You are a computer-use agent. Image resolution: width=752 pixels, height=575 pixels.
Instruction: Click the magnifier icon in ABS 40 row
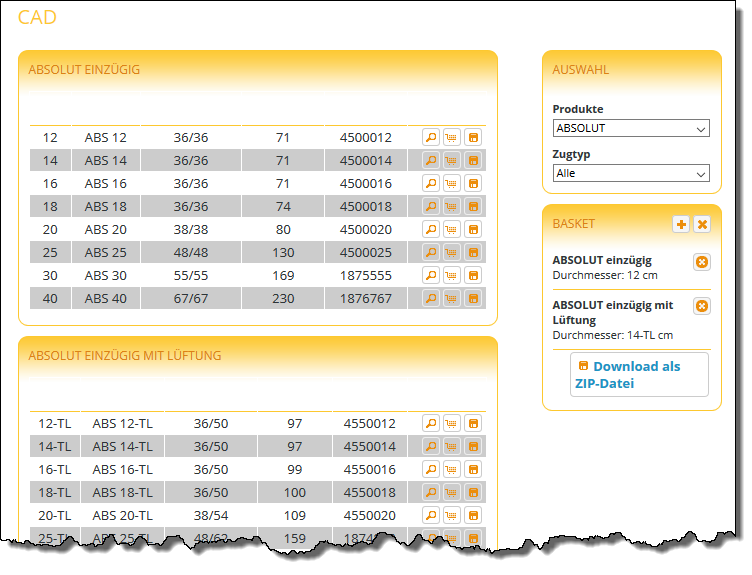431,298
